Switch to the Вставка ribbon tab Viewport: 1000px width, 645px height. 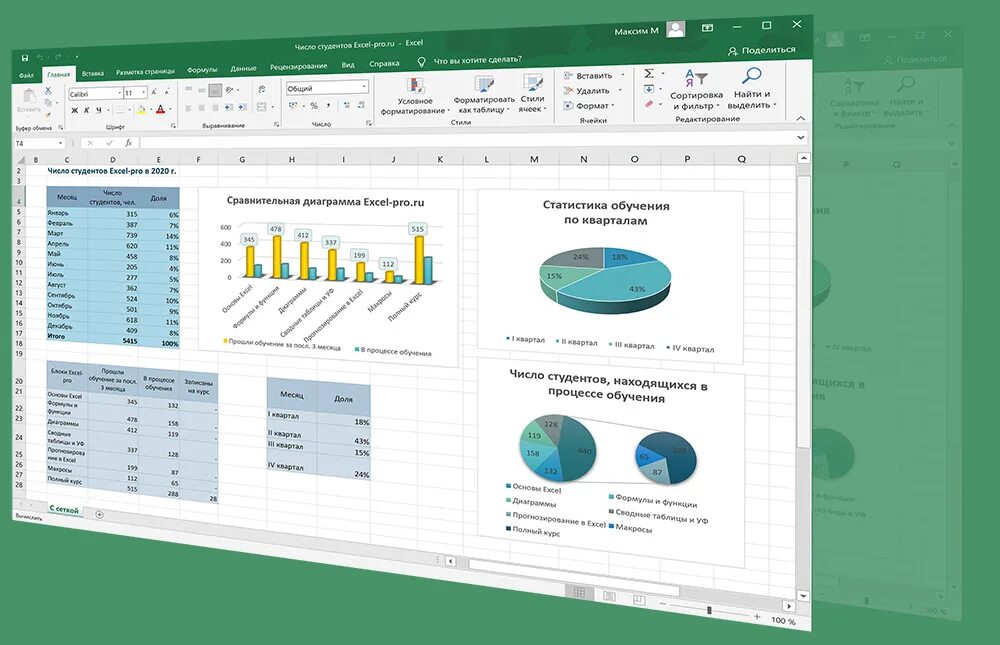tap(93, 73)
